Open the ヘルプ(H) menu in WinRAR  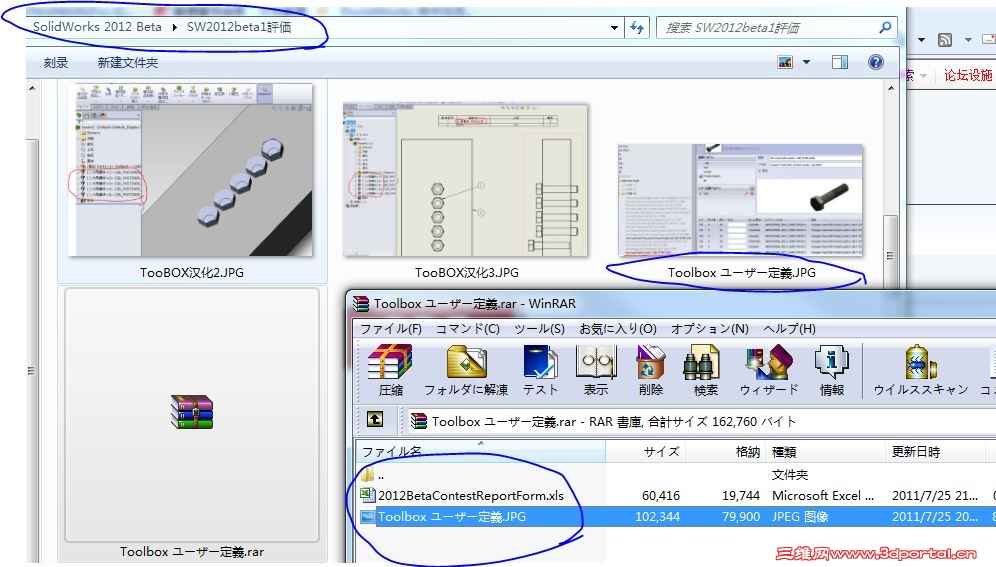(x=789, y=329)
